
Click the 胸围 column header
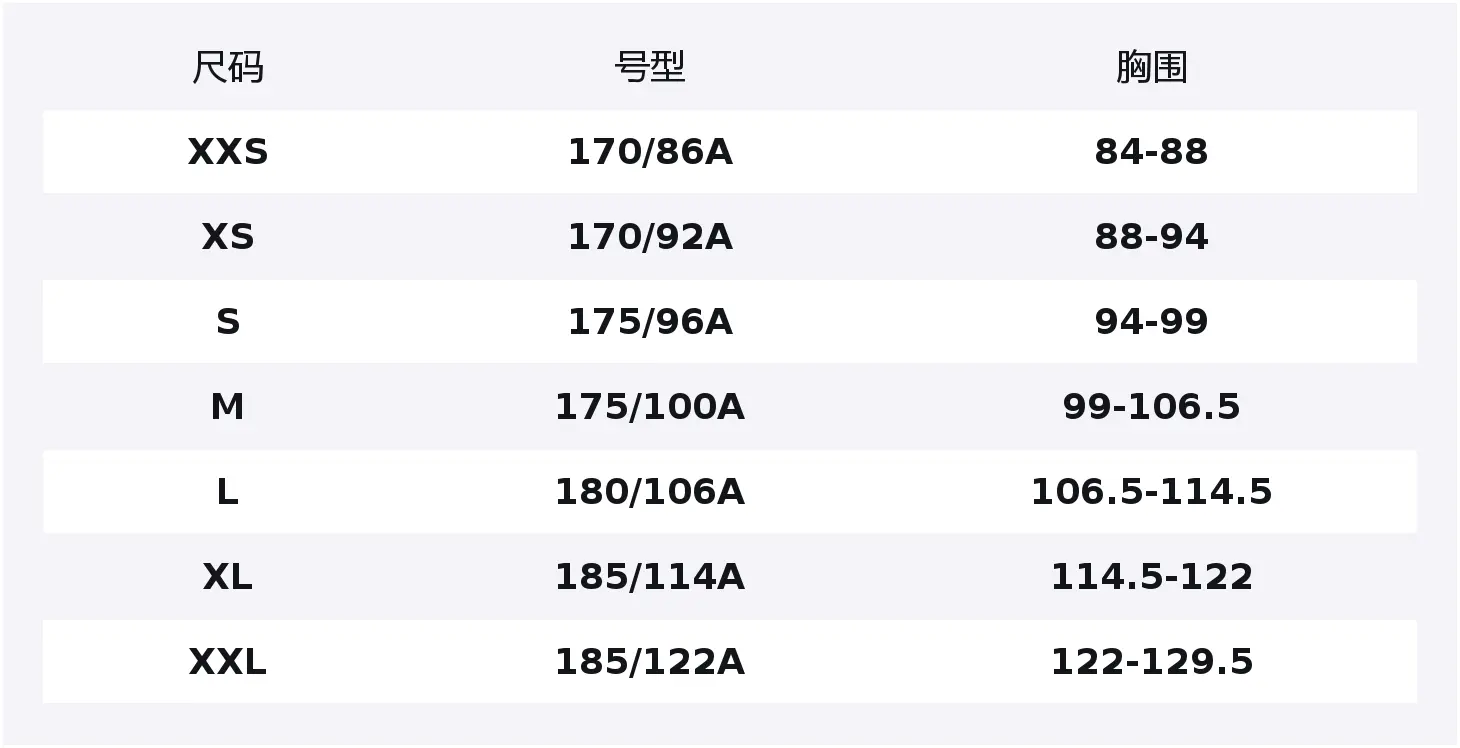pos(1151,68)
